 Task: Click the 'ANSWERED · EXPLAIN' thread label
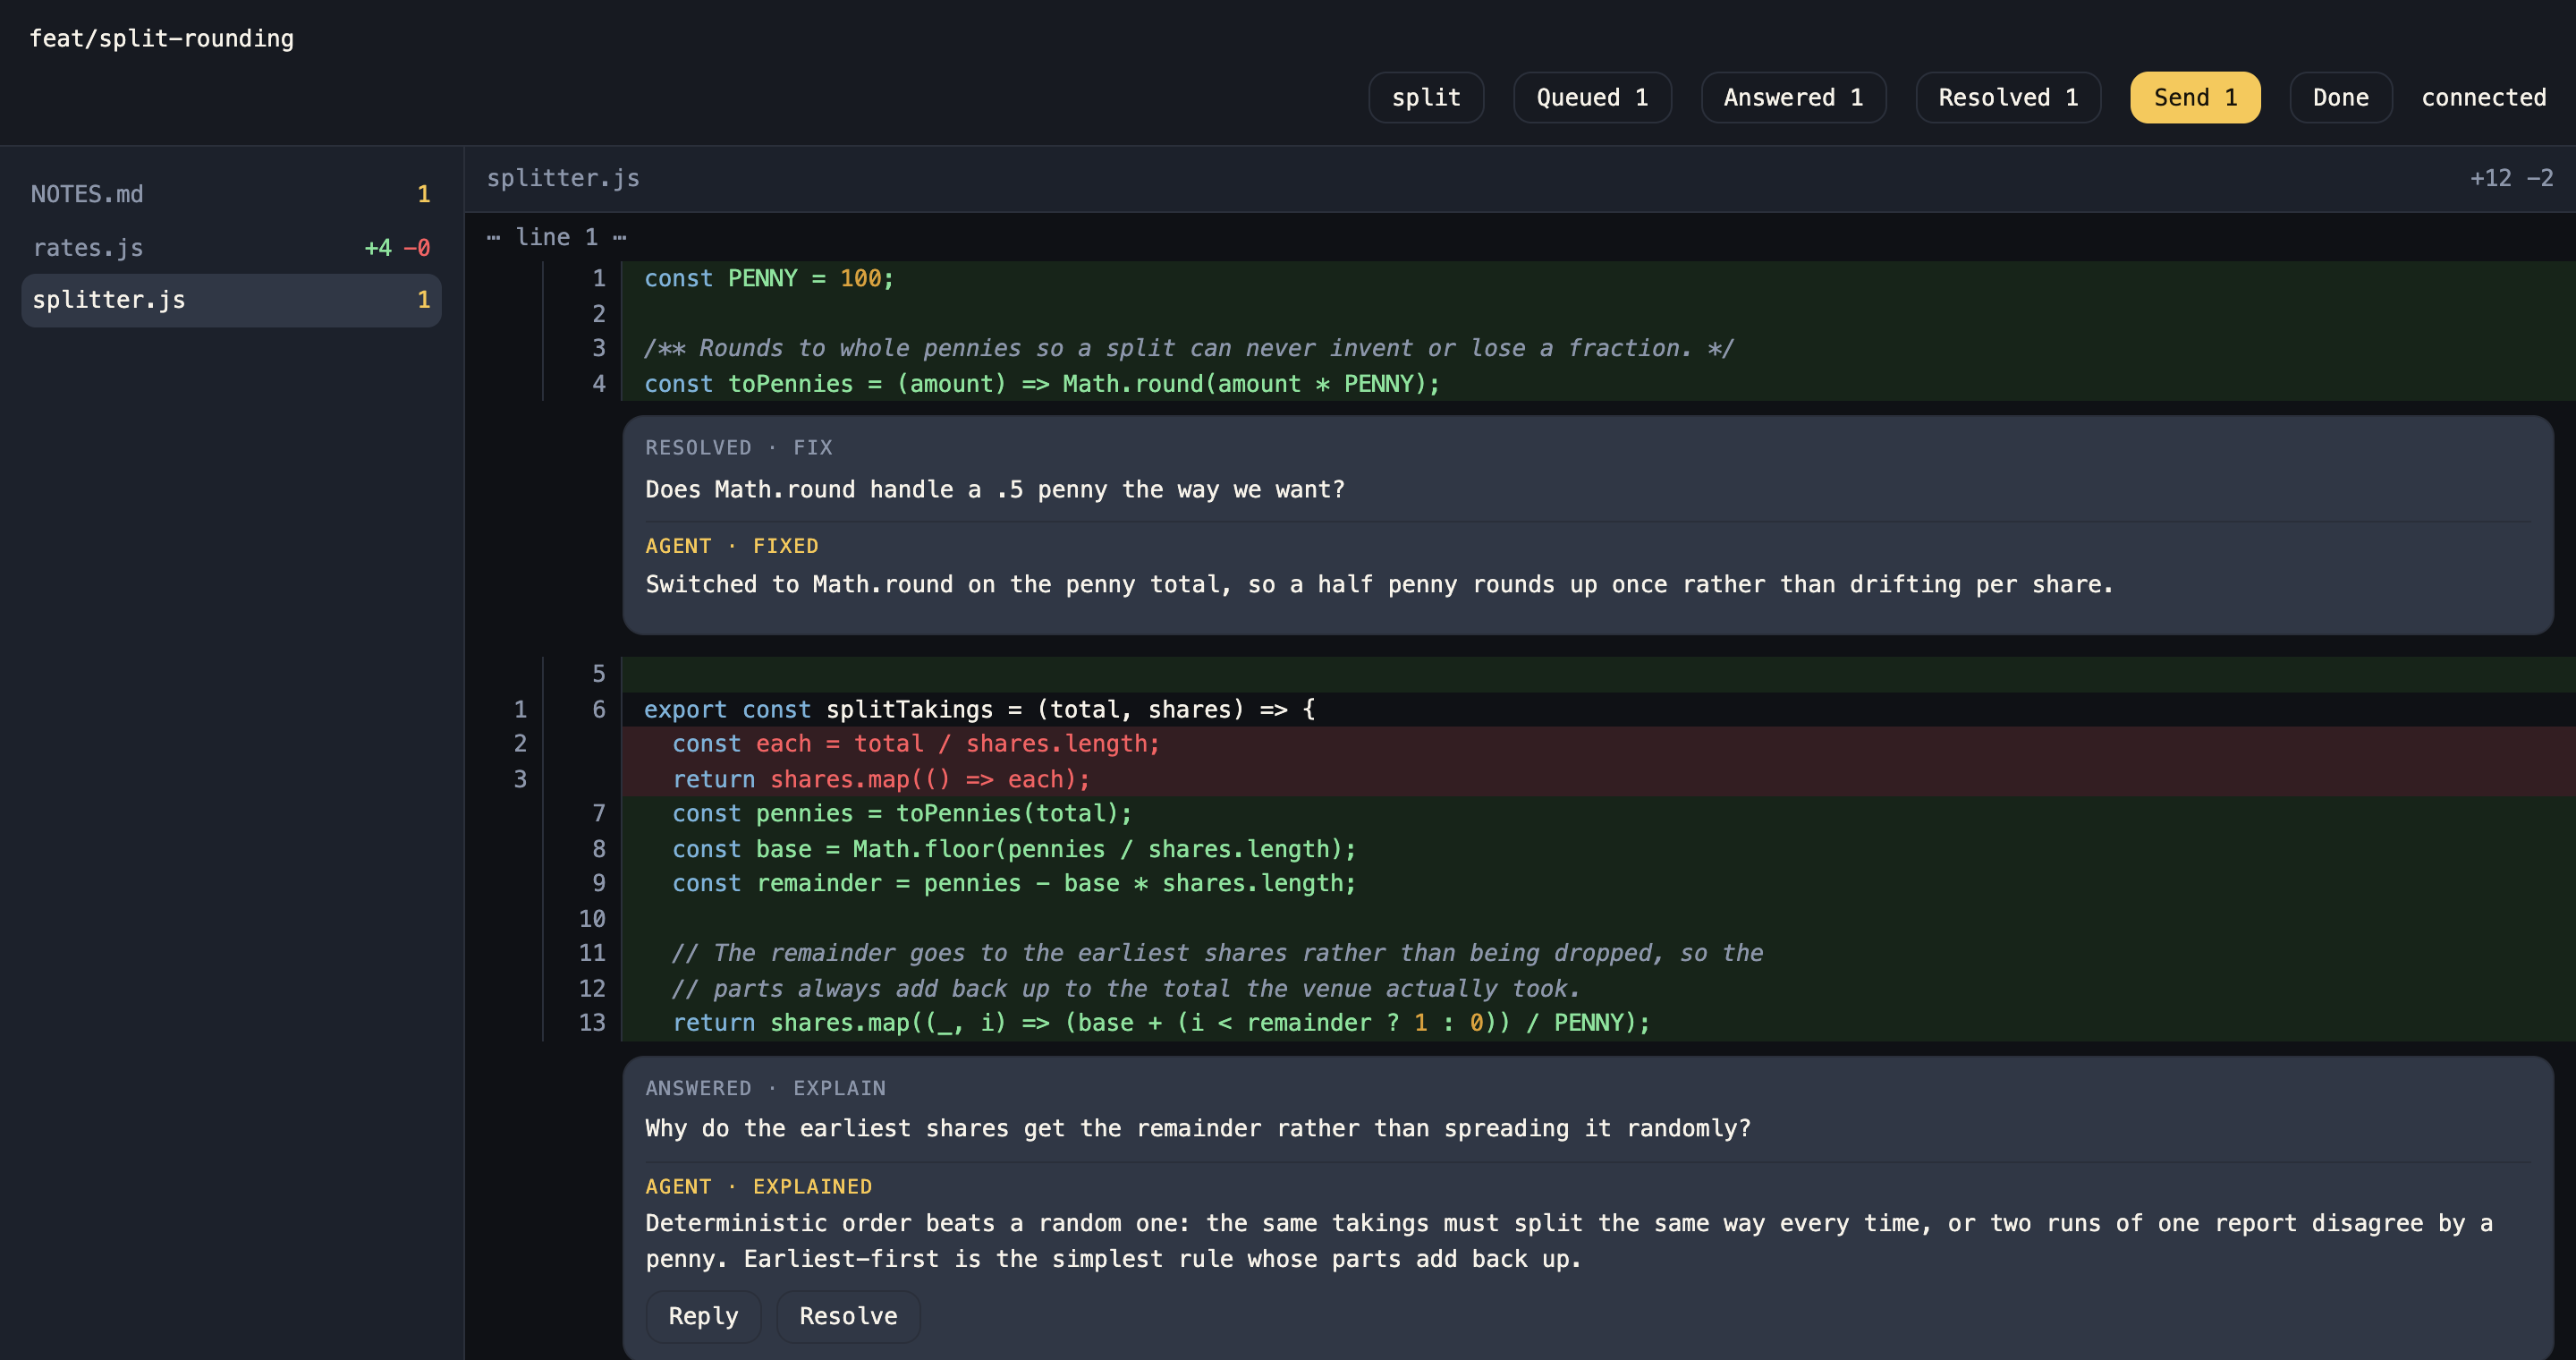[x=765, y=1088]
